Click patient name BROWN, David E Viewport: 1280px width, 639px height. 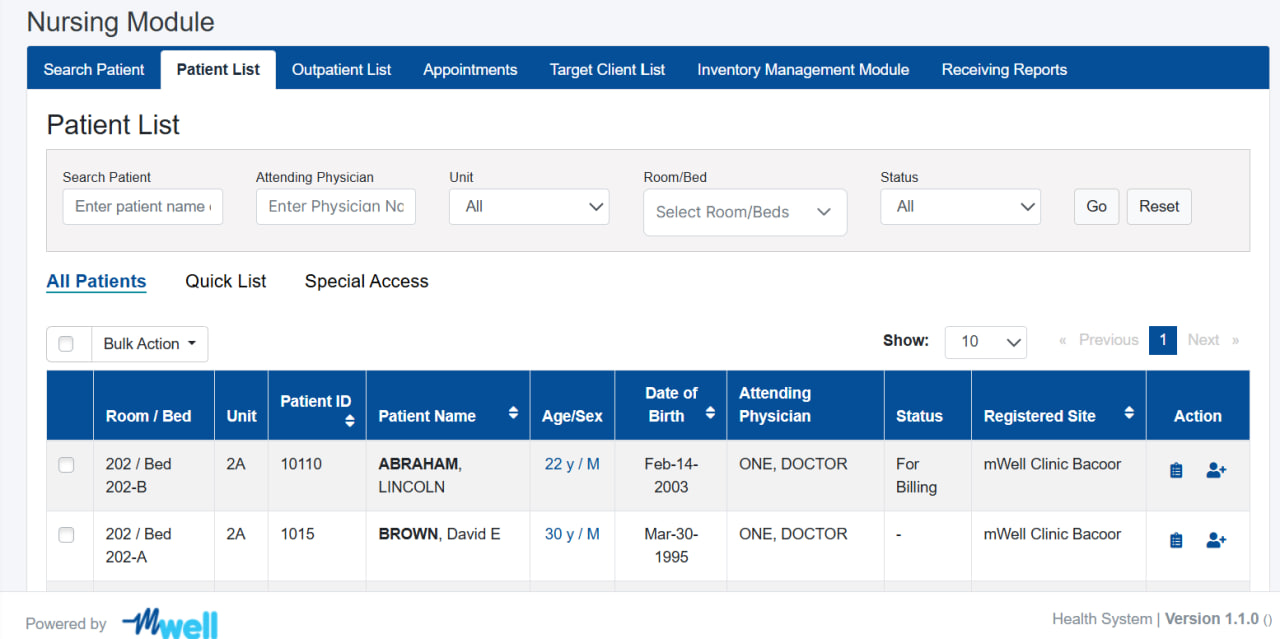click(x=439, y=534)
